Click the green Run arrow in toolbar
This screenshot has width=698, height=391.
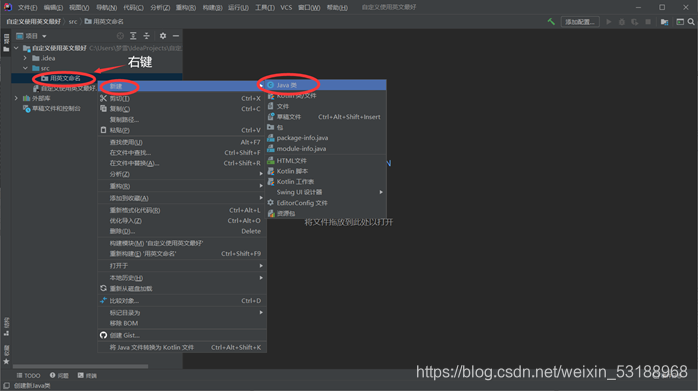[x=609, y=21]
